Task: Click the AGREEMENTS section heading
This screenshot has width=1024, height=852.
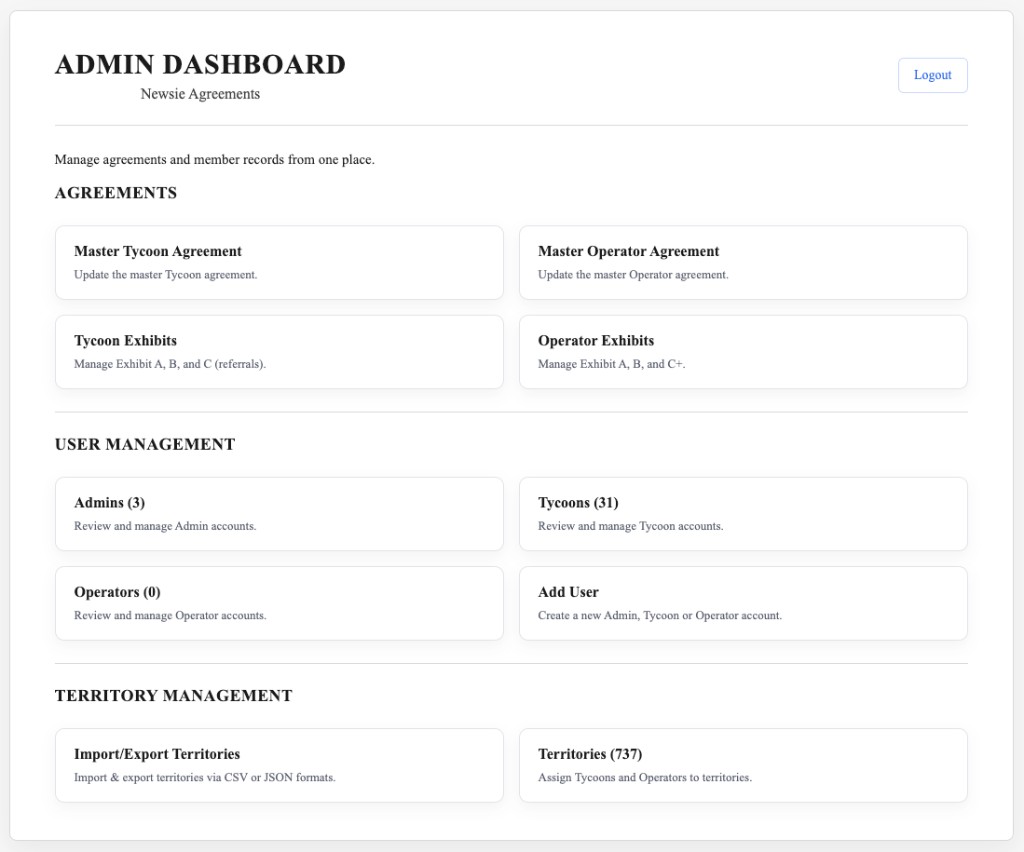Action: [x=116, y=193]
